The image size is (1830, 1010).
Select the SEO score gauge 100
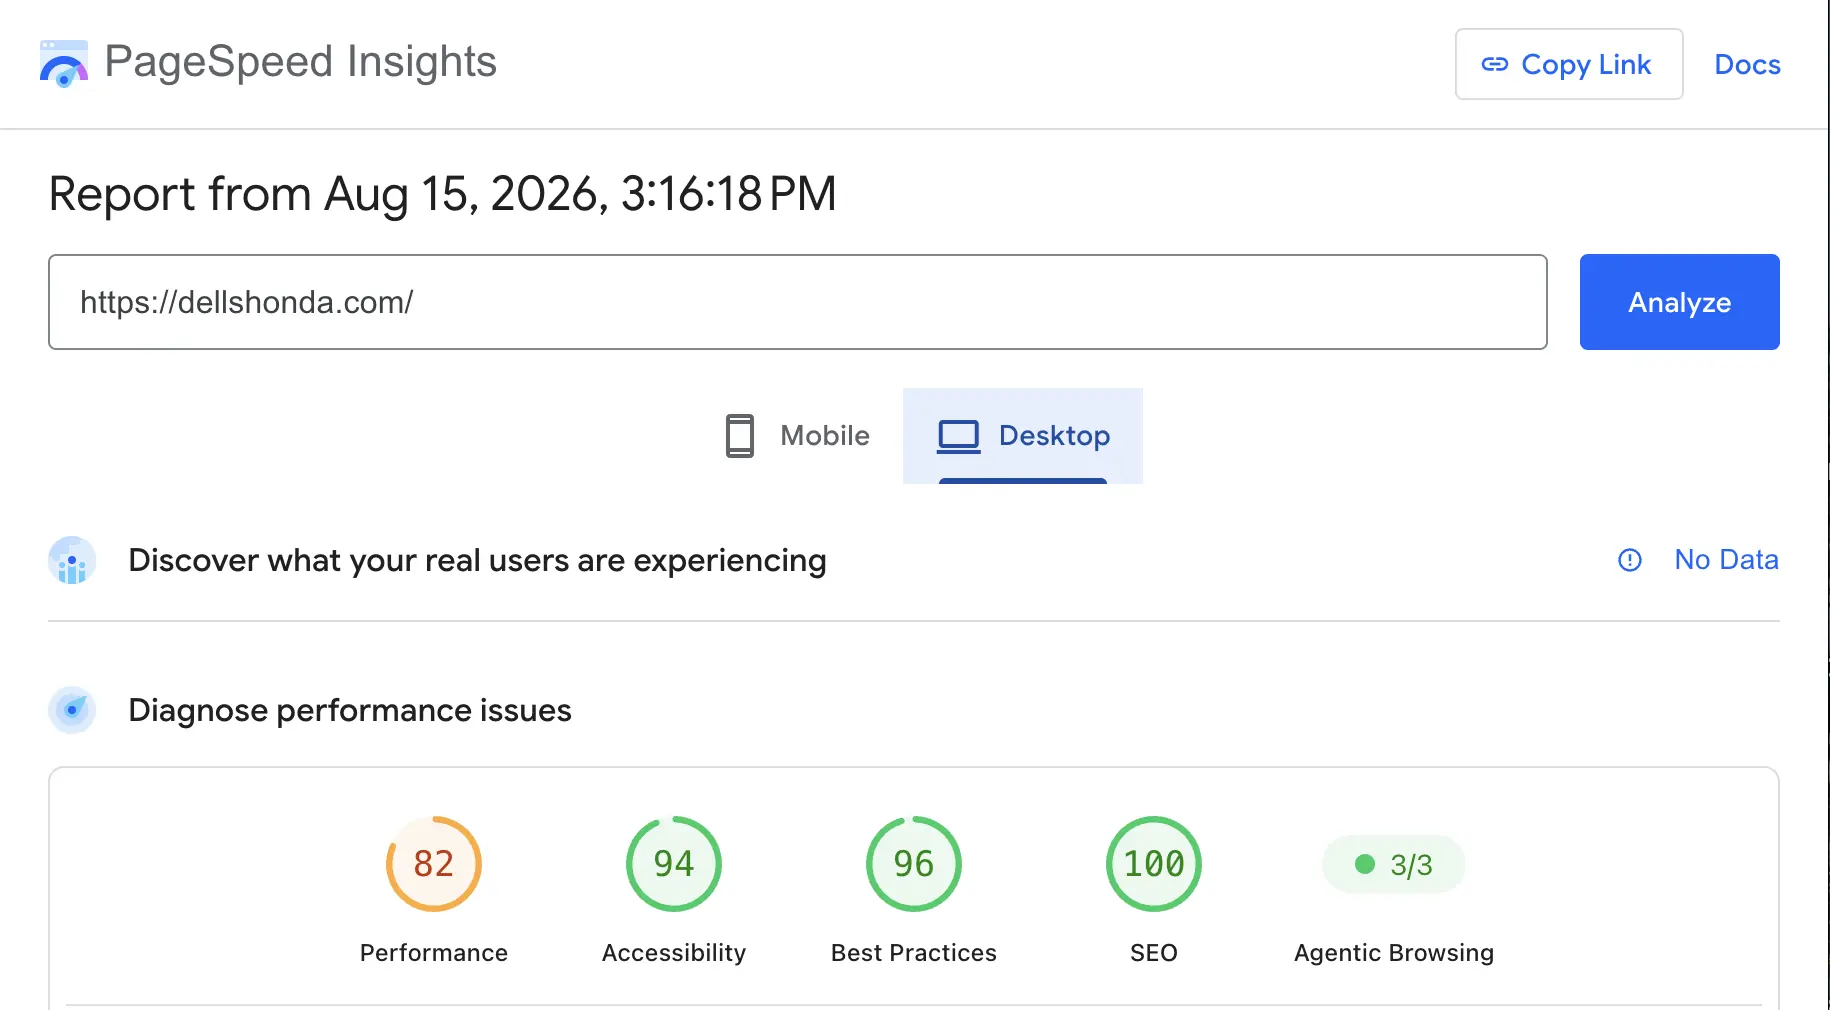click(x=1154, y=864)
